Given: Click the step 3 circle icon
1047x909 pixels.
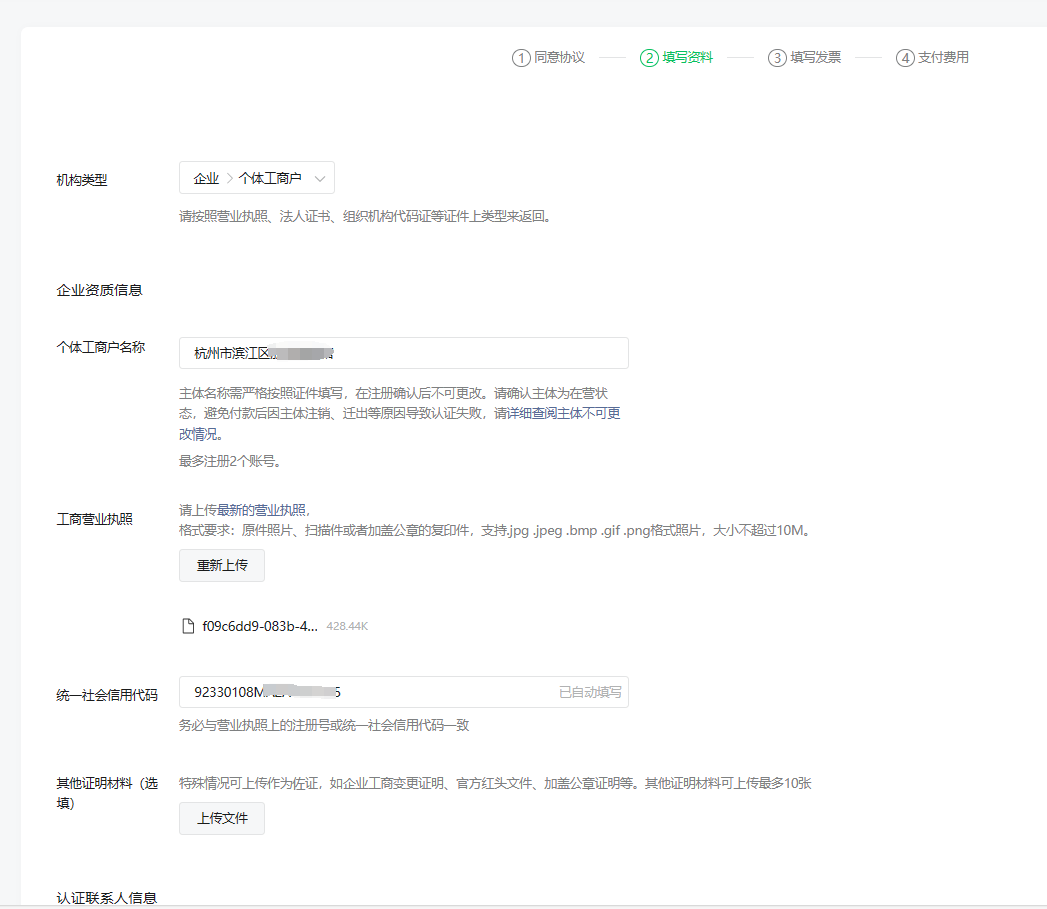Looking at the screenshot, I should coord(777,58).
